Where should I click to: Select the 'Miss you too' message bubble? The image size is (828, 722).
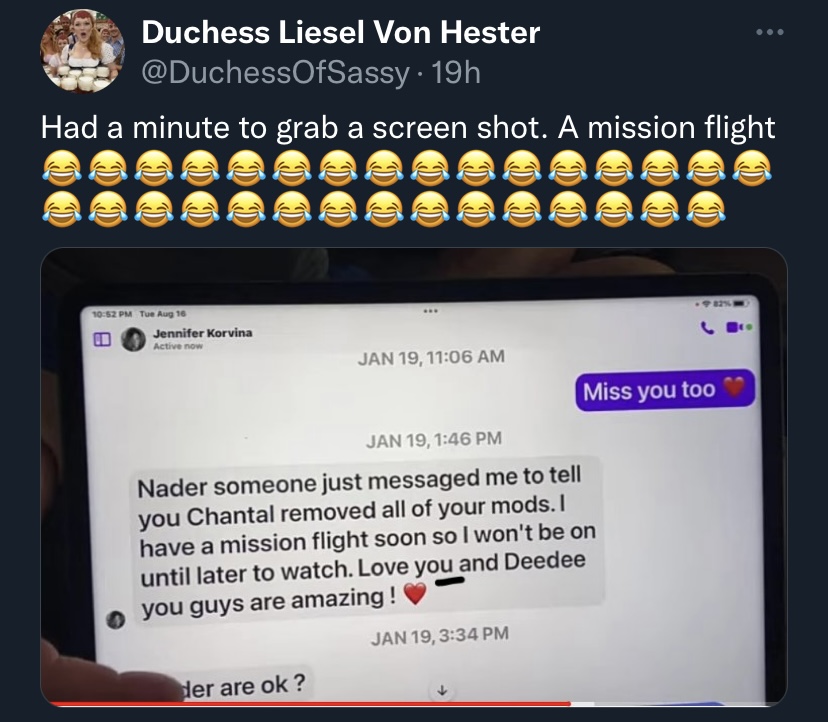click(x=665, y=390)
